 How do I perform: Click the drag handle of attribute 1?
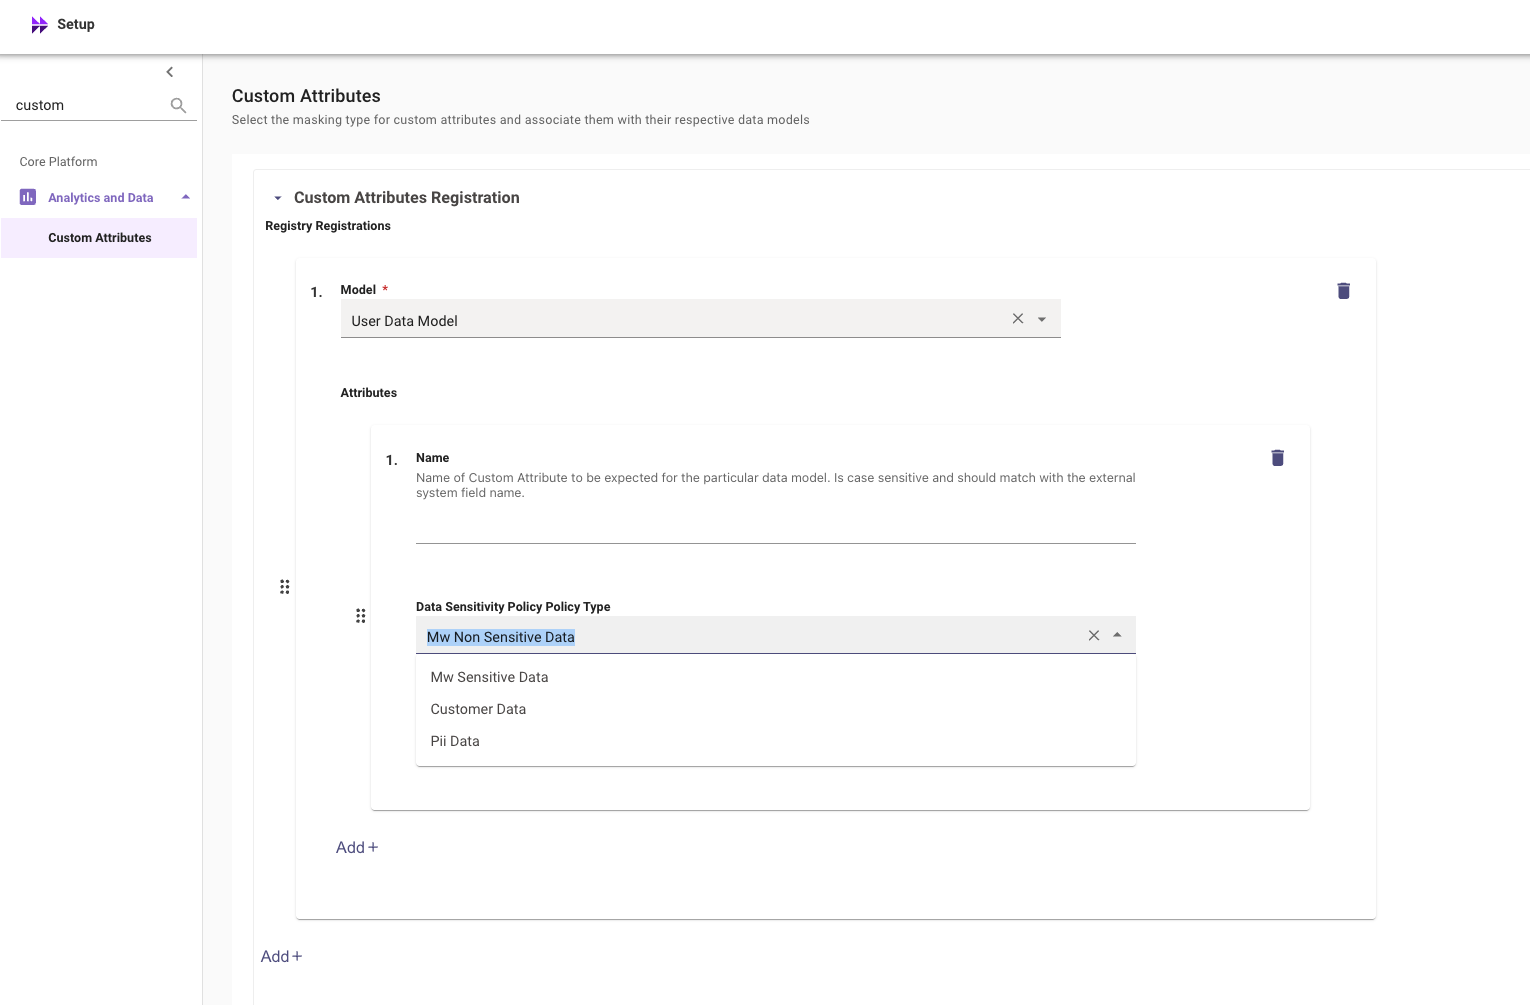point(360,616)
